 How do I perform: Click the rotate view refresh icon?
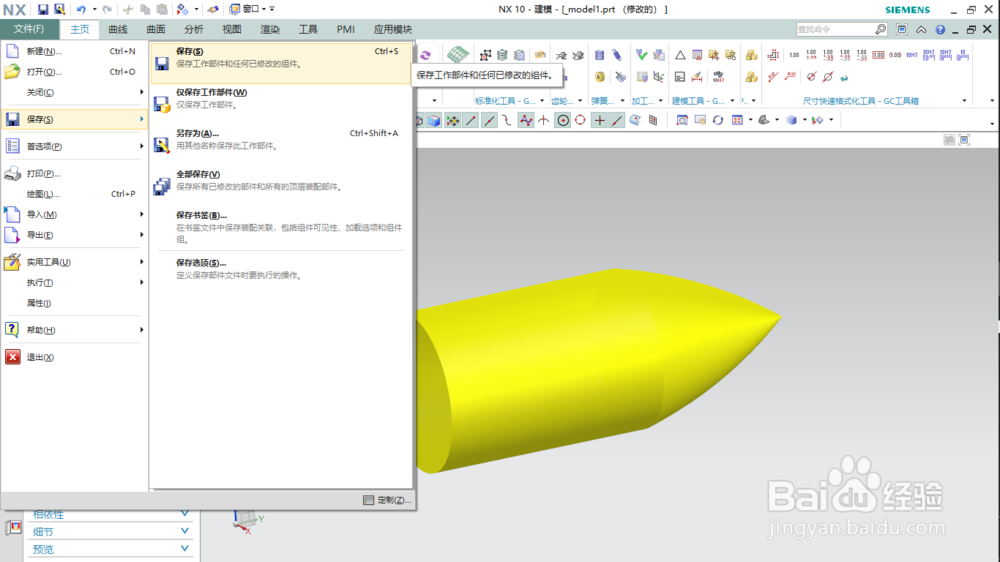pyautogui.click(x=718, y=120)
